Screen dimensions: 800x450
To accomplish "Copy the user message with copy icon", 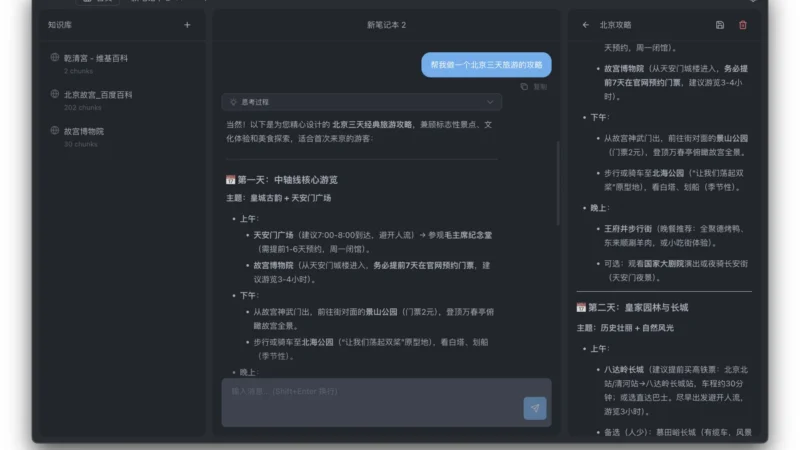I will [524, 87].
